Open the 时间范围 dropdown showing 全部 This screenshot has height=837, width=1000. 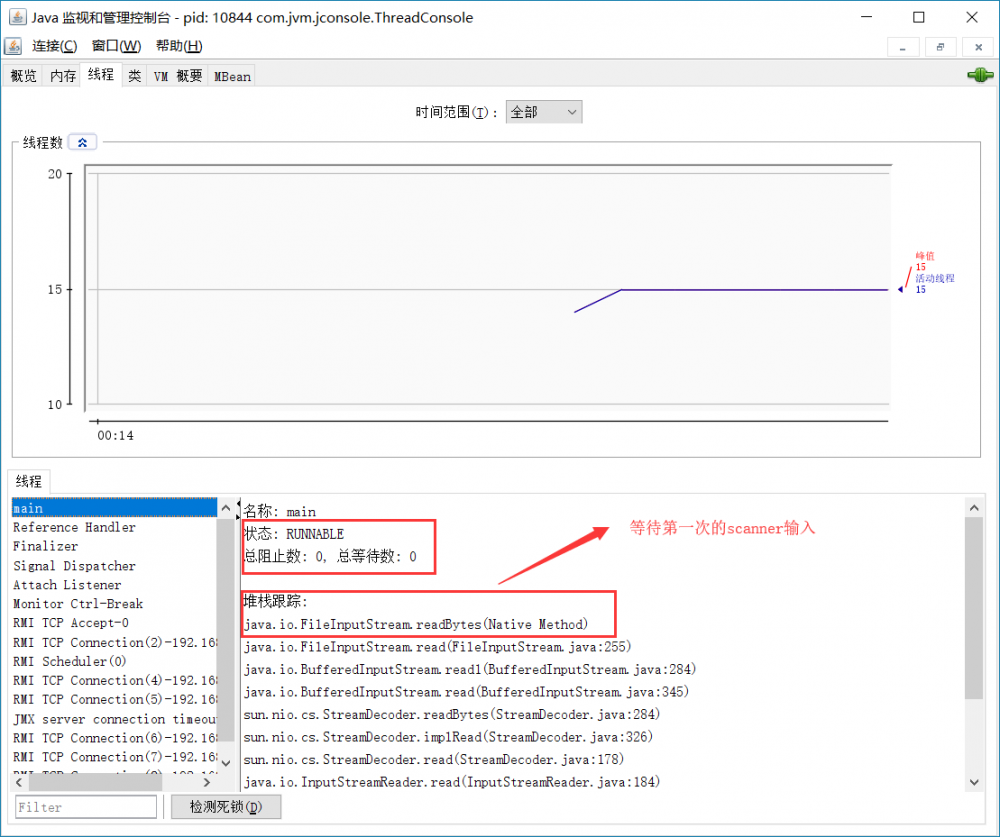[543, 111]
